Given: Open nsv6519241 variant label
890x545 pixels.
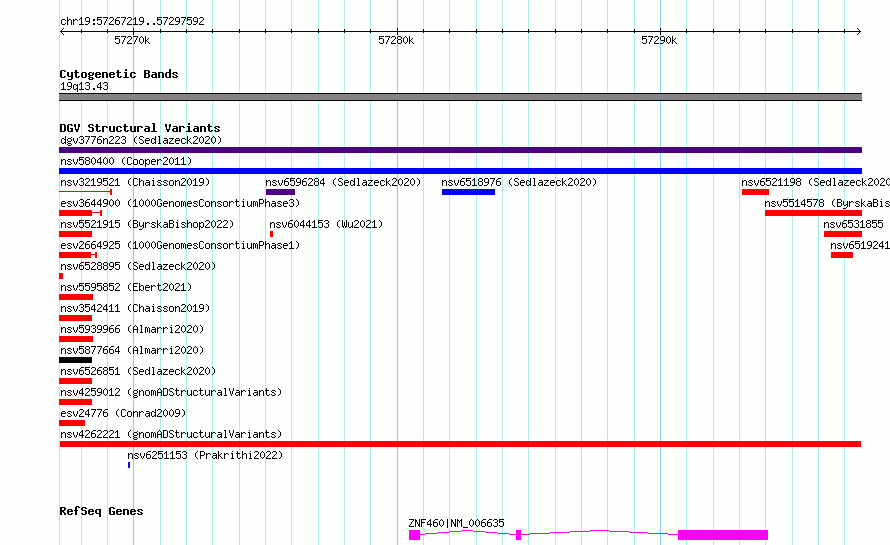Looking at the screenshot, I should pyautogui.click(x=860, y=245).
